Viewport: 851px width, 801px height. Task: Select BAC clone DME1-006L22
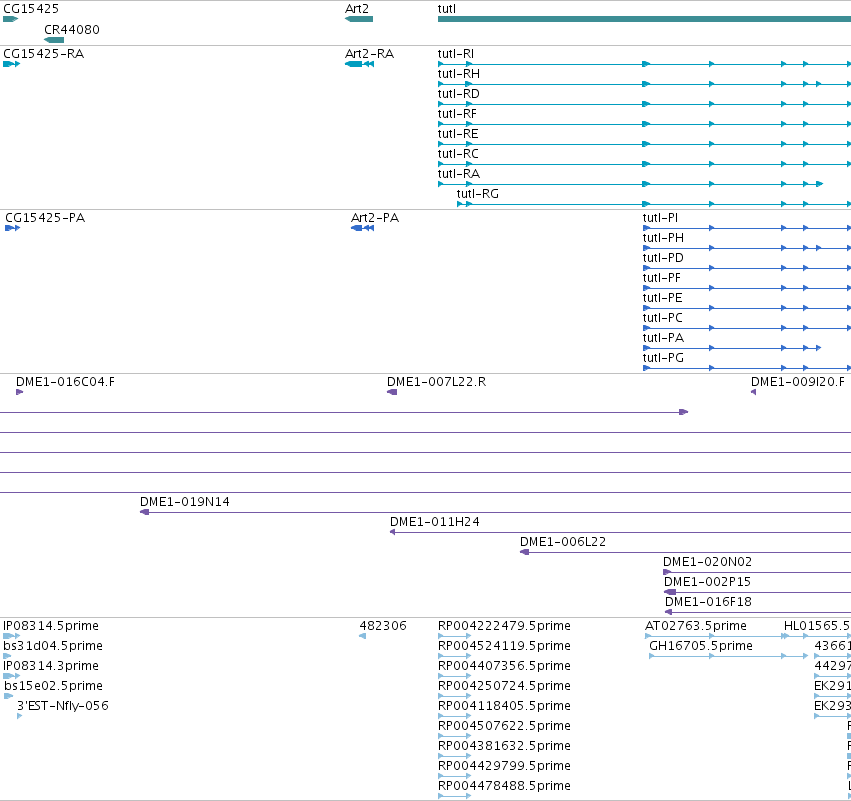[563, 542]
